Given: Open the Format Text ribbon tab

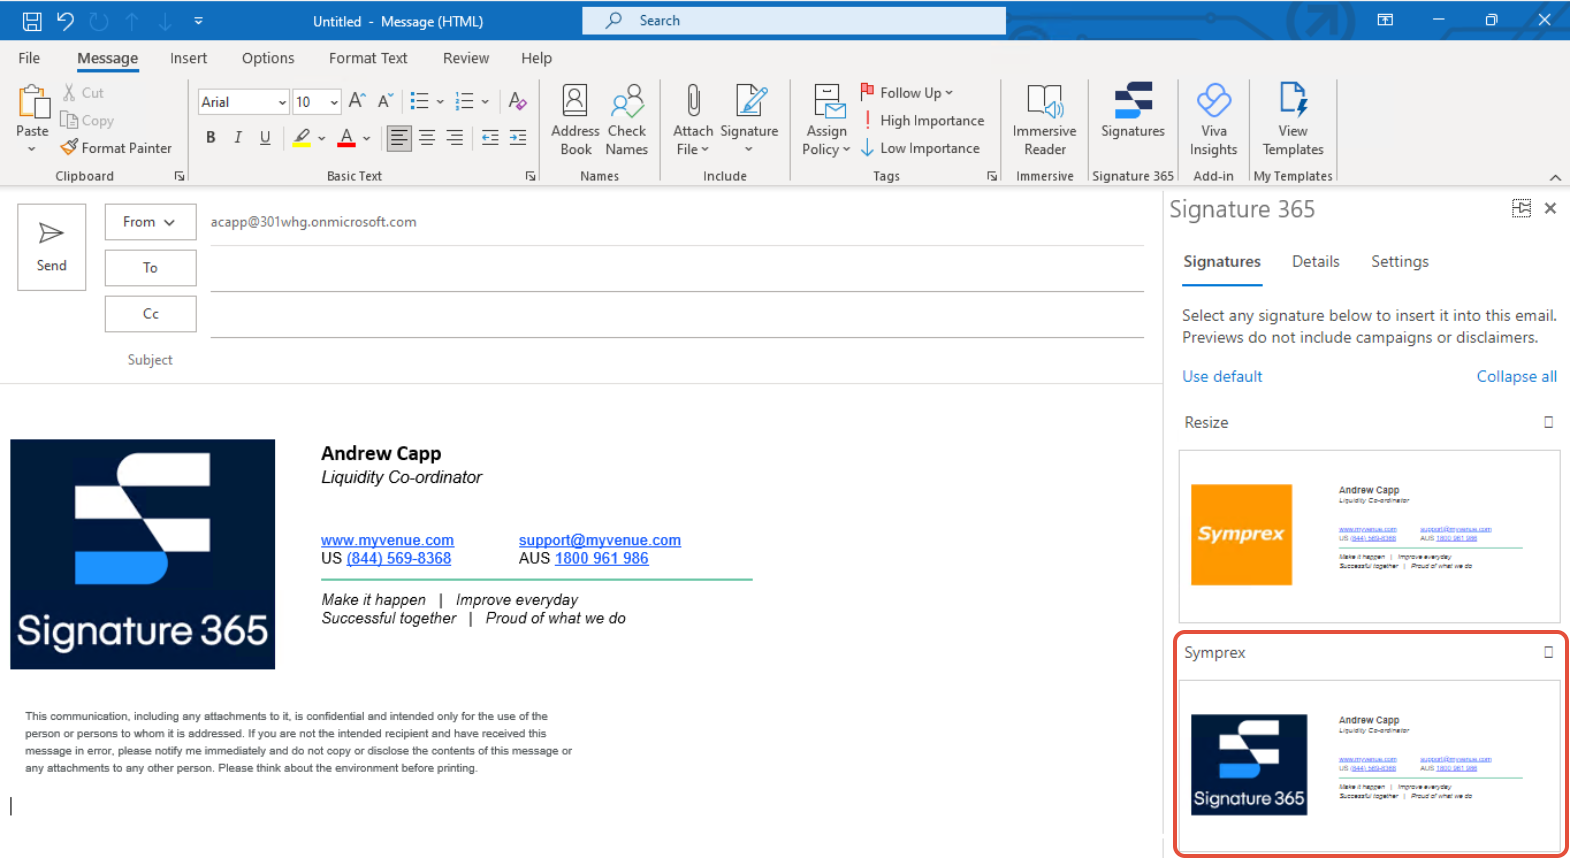Looking at the screenshot, I should click(368, 58).
